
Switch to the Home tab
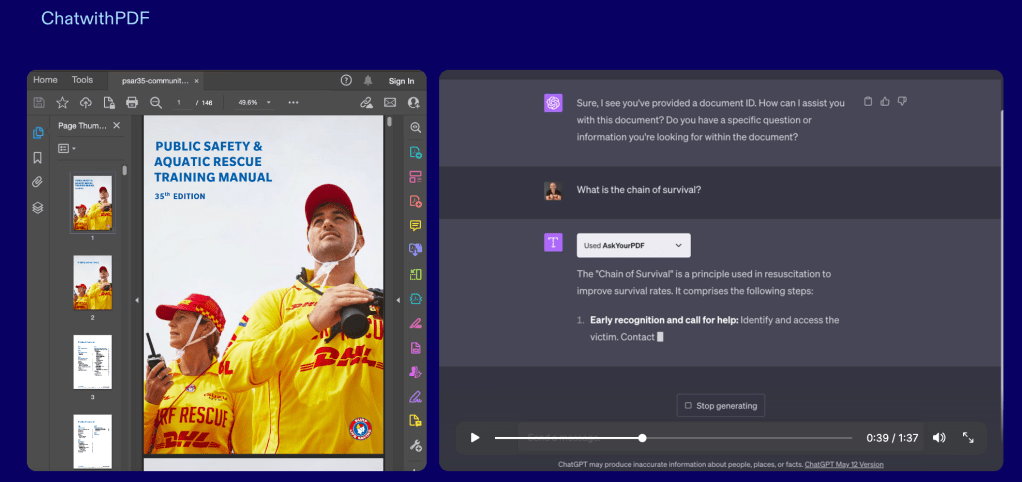(x=45, y=80)
